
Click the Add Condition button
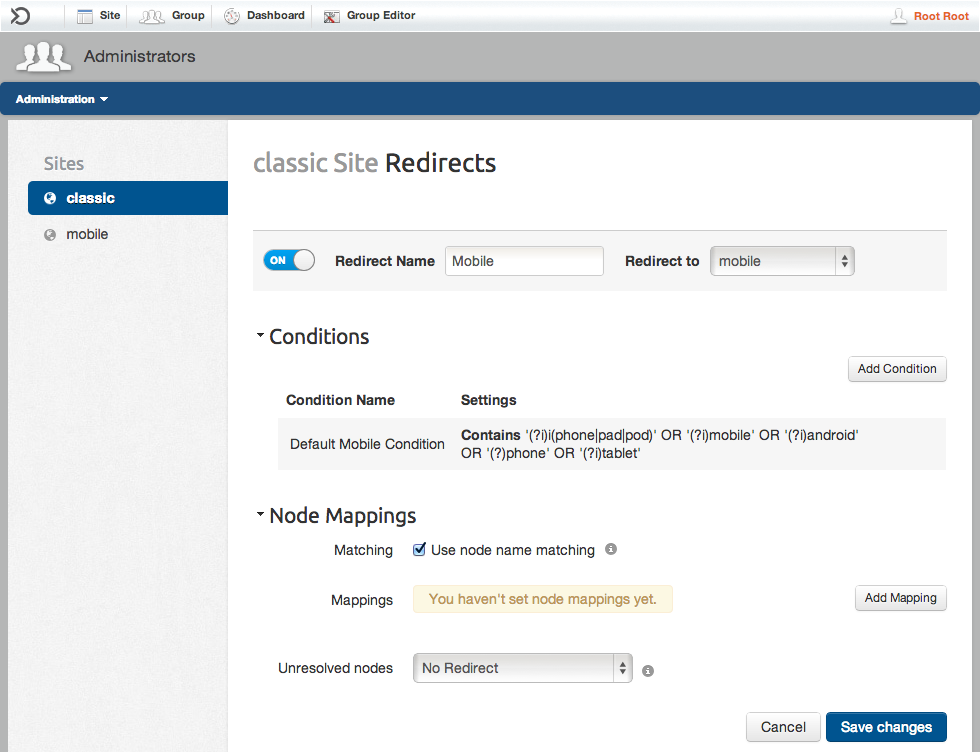pos(896,369)
